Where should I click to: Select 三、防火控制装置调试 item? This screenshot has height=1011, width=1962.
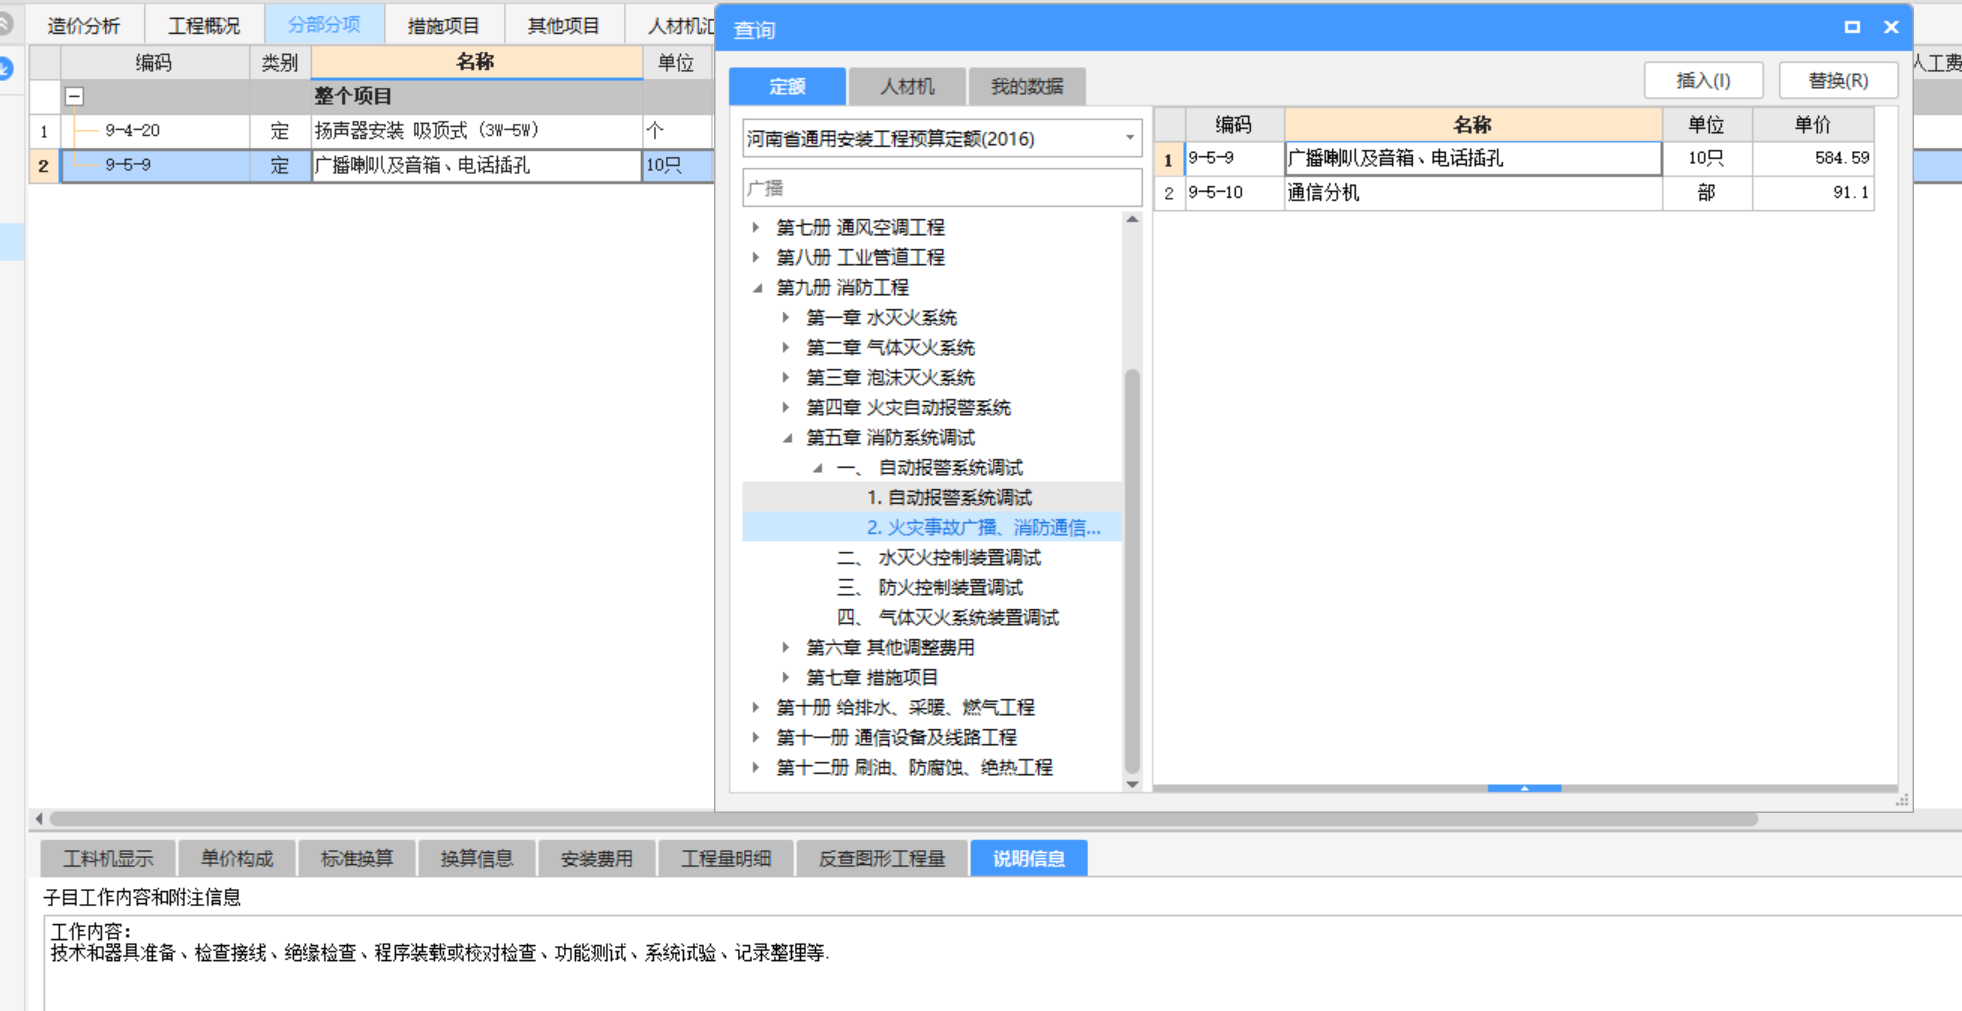coord(929,587)
